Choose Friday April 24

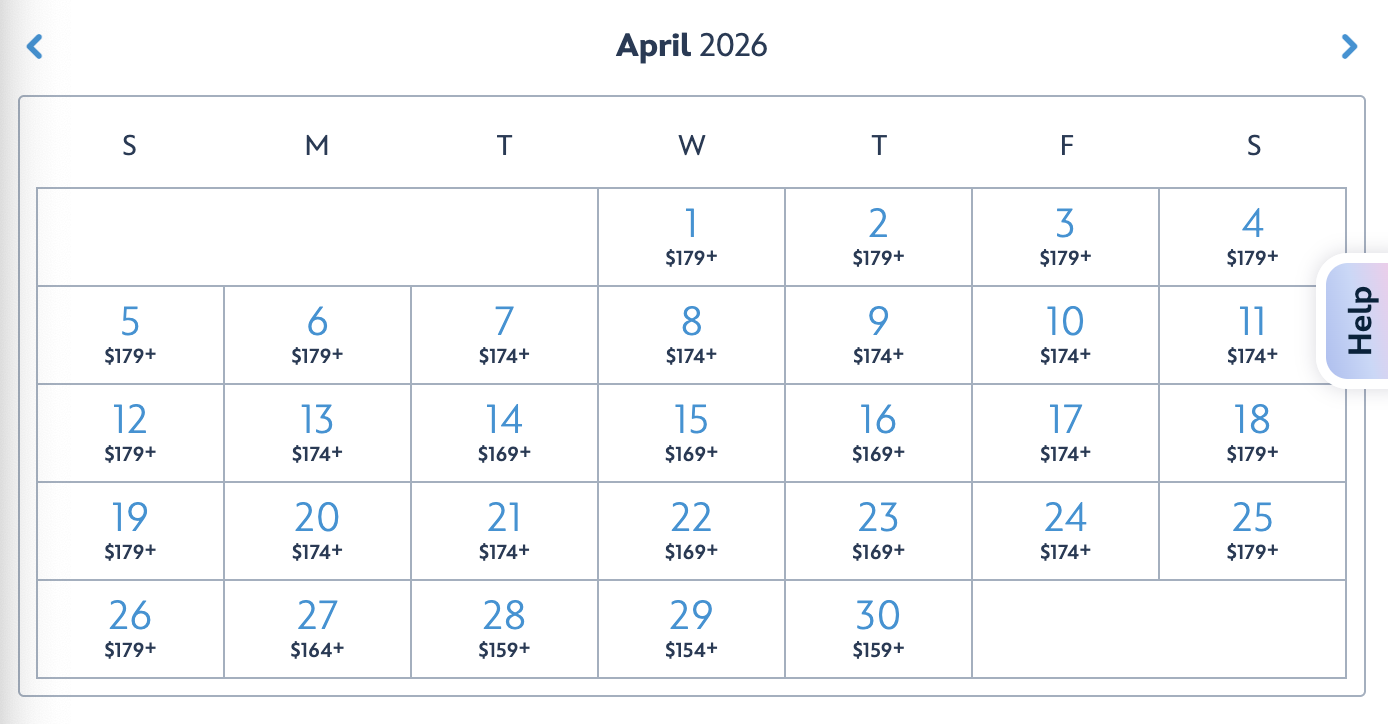click(x=1065, y=531)
